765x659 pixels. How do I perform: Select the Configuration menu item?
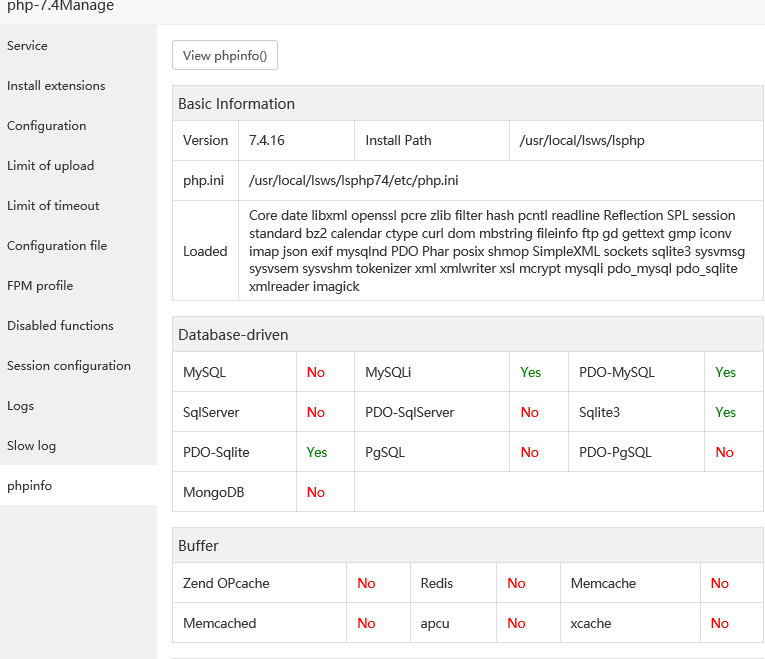(47, 126)
